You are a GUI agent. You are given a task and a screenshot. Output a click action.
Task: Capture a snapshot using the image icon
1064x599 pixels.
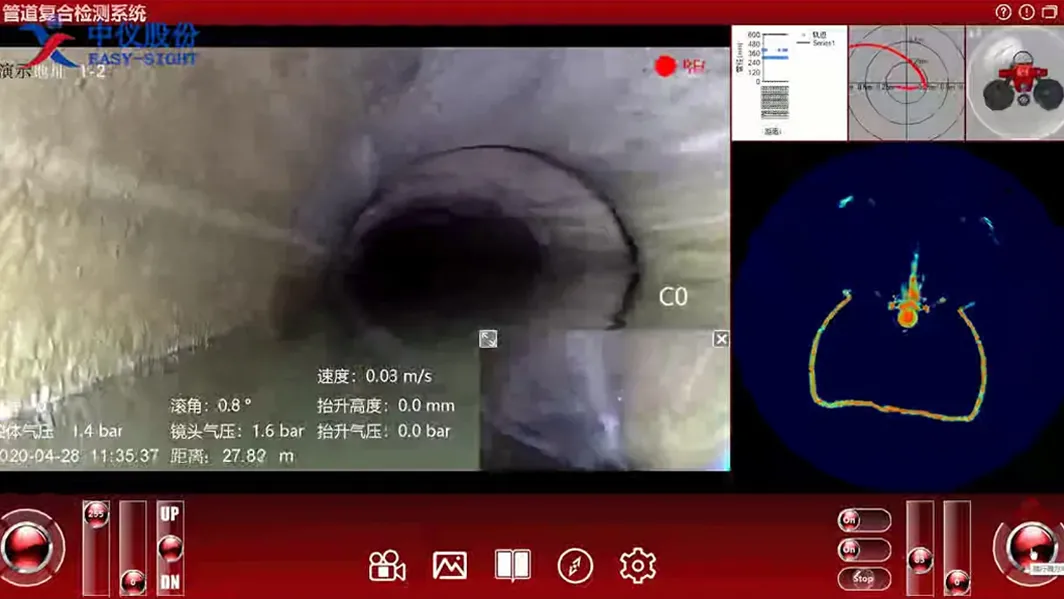(449, 565)
